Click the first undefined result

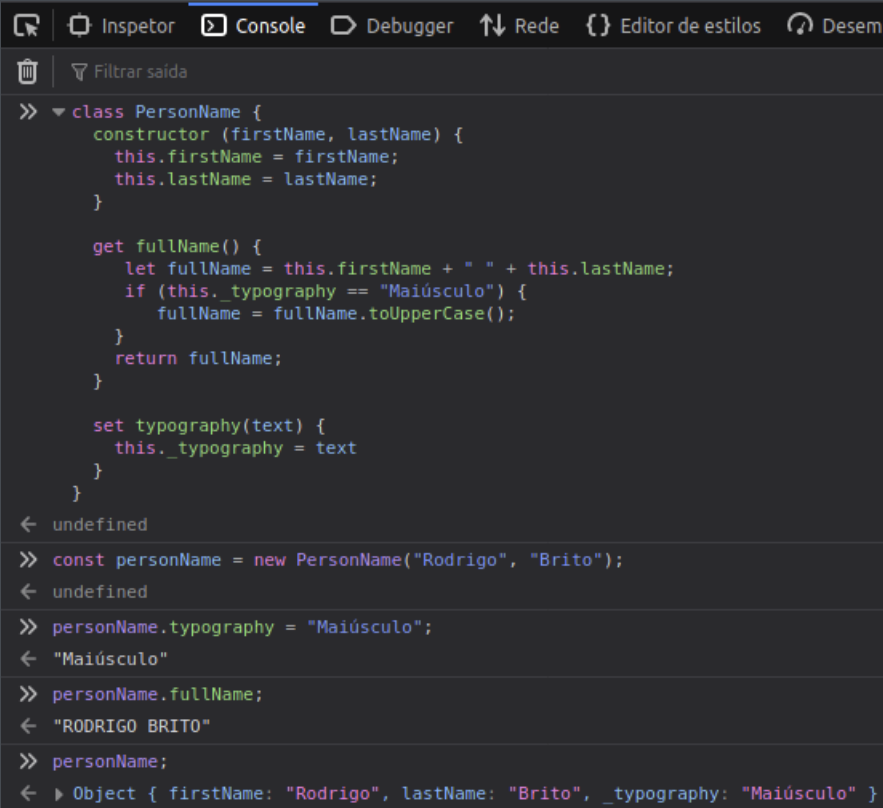click(x=99, y=524)
